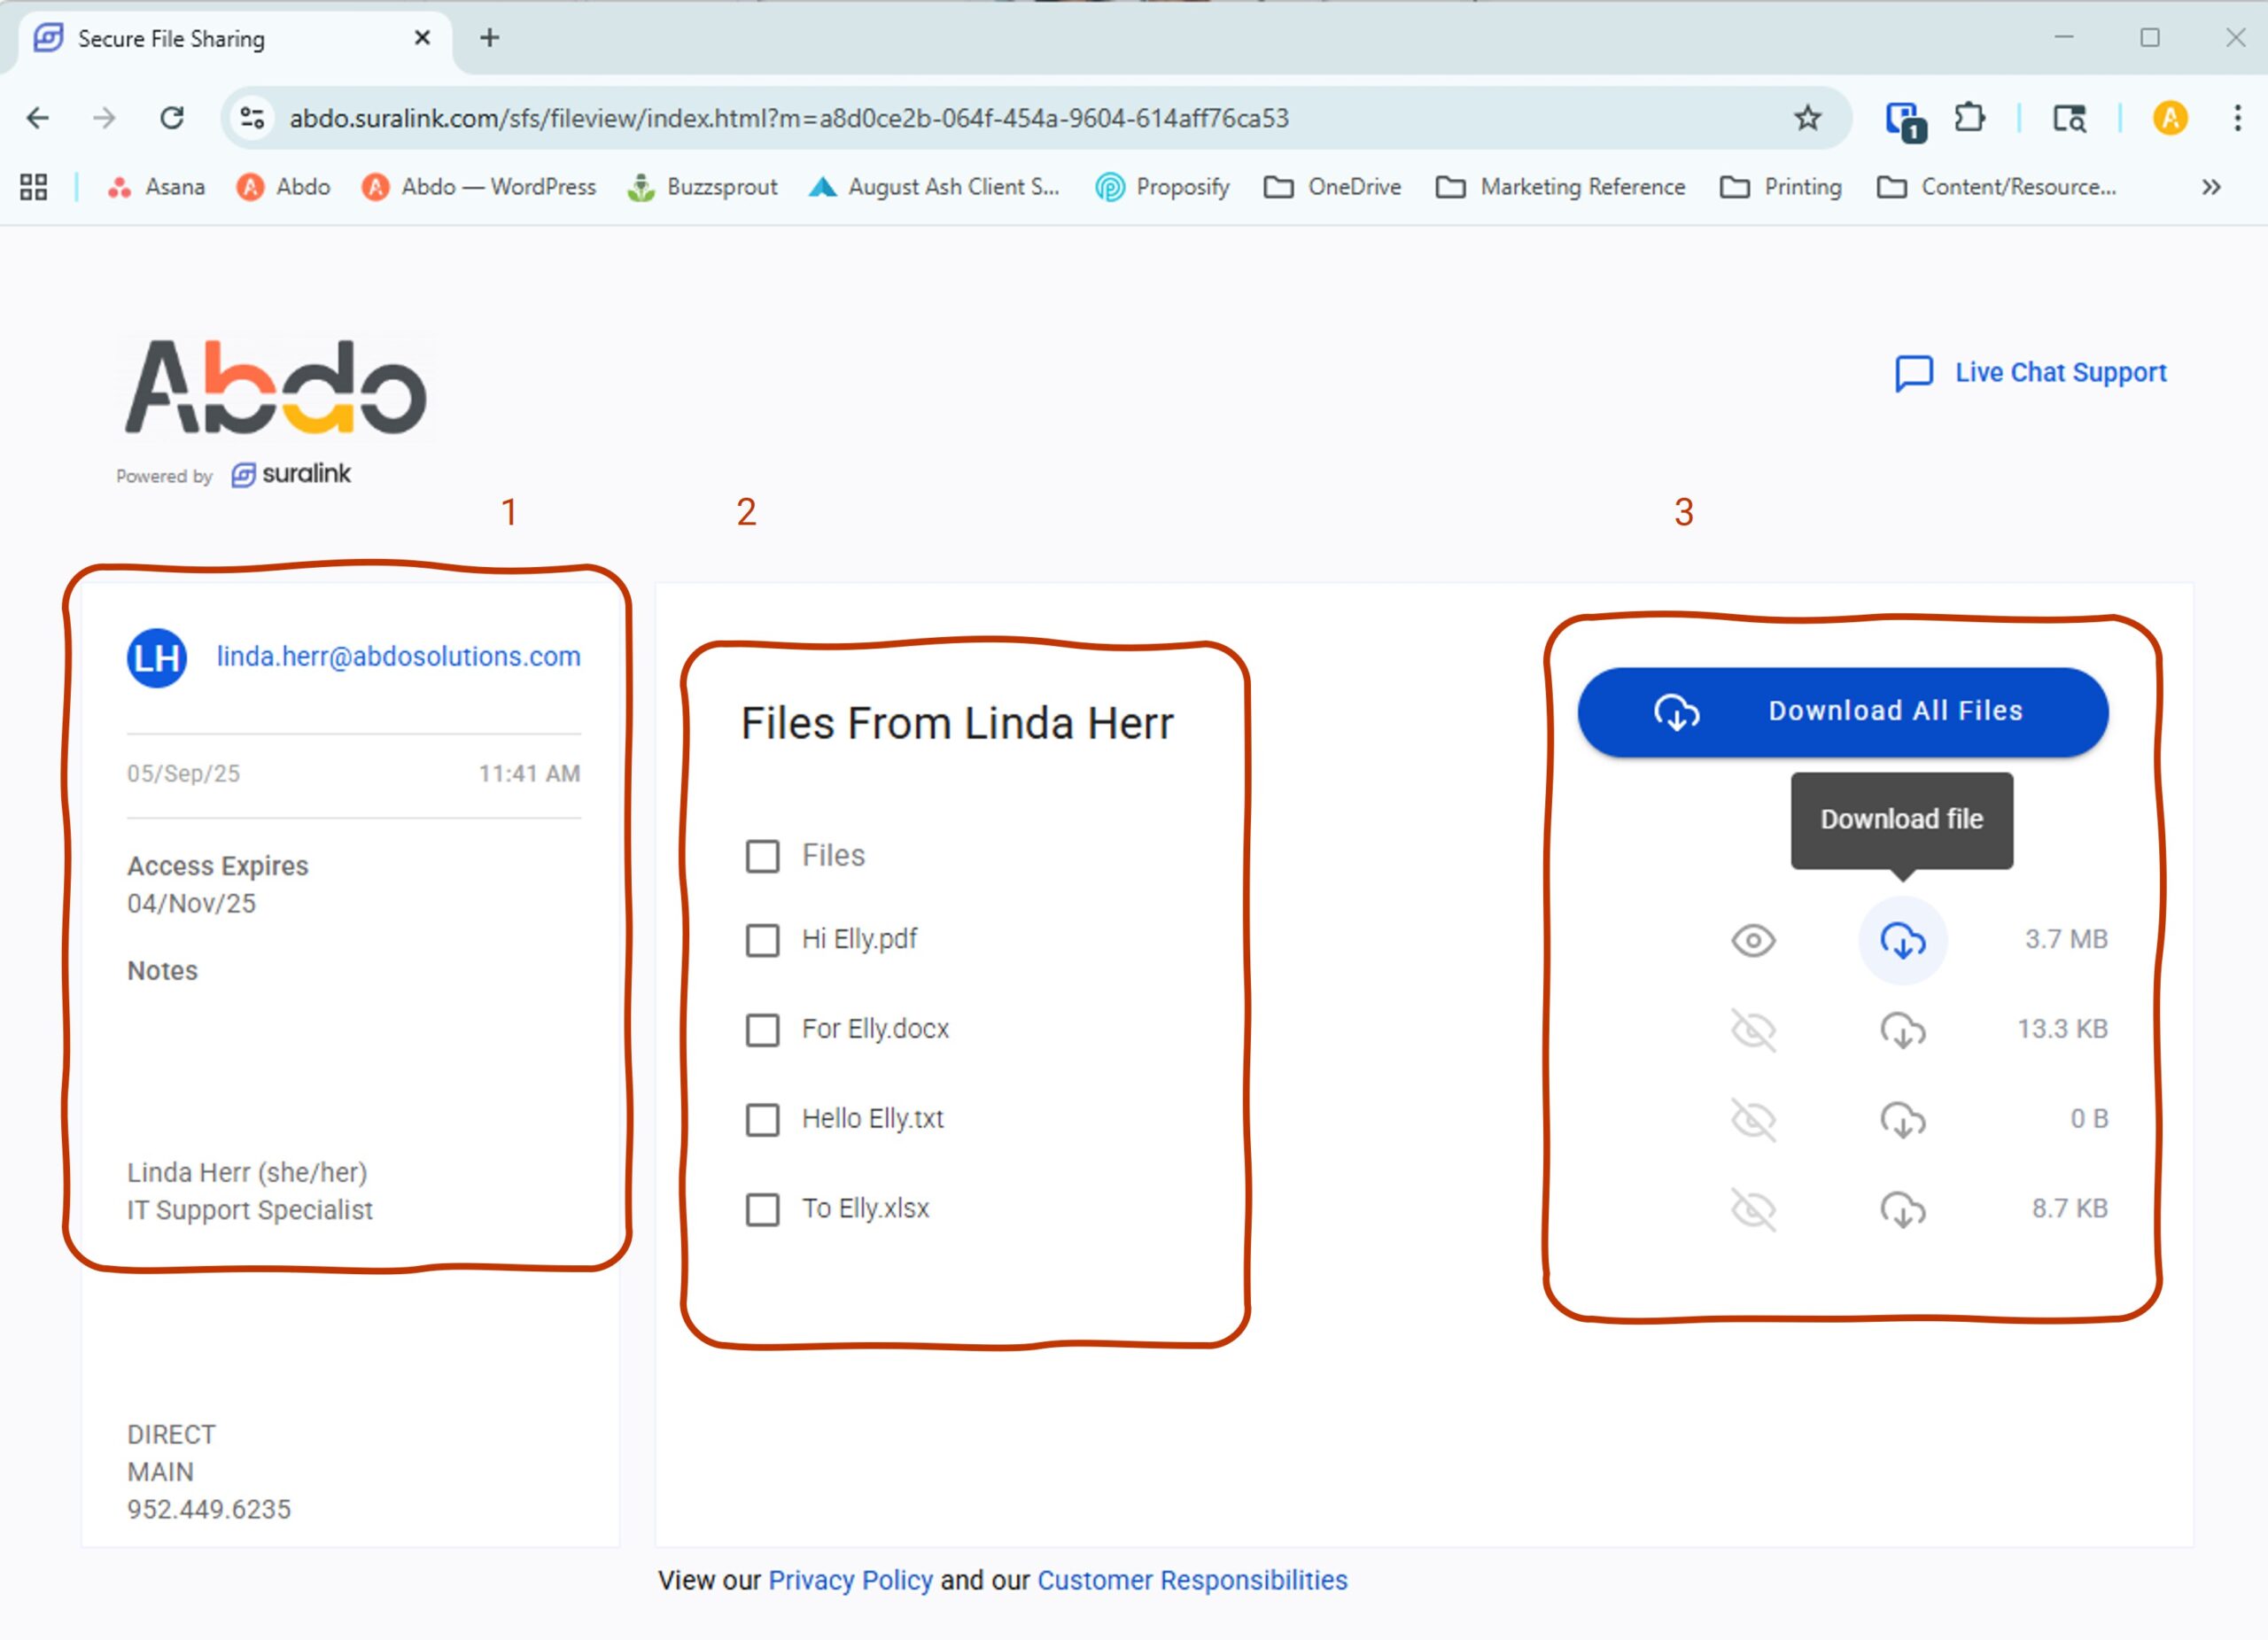2268x1640 pixels.
Task: Open a new browser tab
Action: click(489, 38)
